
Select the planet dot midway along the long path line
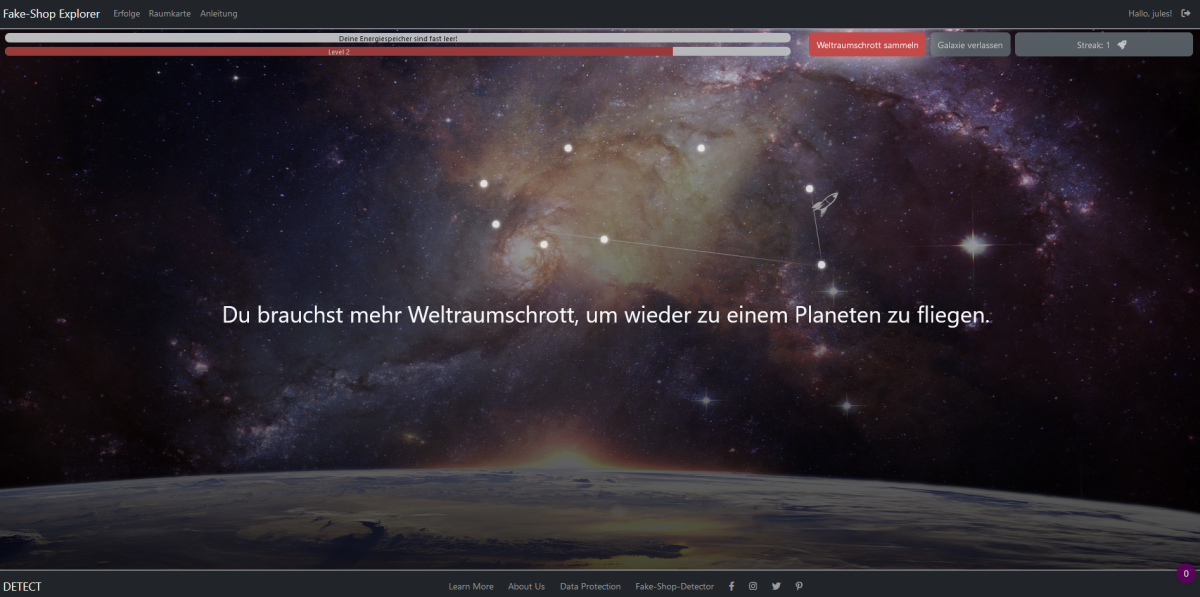604,239
